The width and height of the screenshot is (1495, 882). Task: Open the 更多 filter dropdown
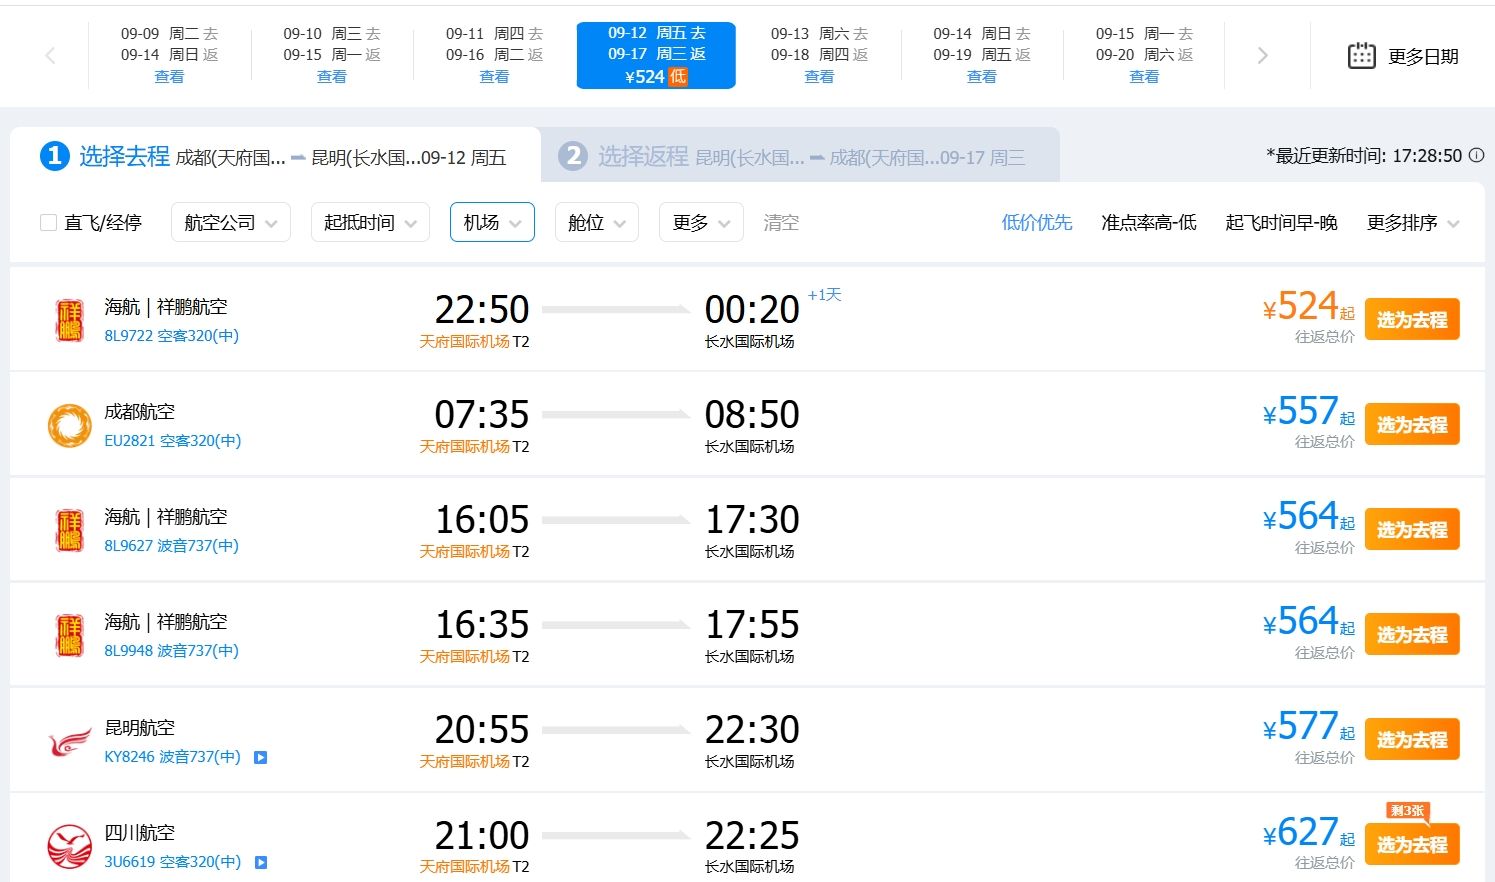pos(701,223)
